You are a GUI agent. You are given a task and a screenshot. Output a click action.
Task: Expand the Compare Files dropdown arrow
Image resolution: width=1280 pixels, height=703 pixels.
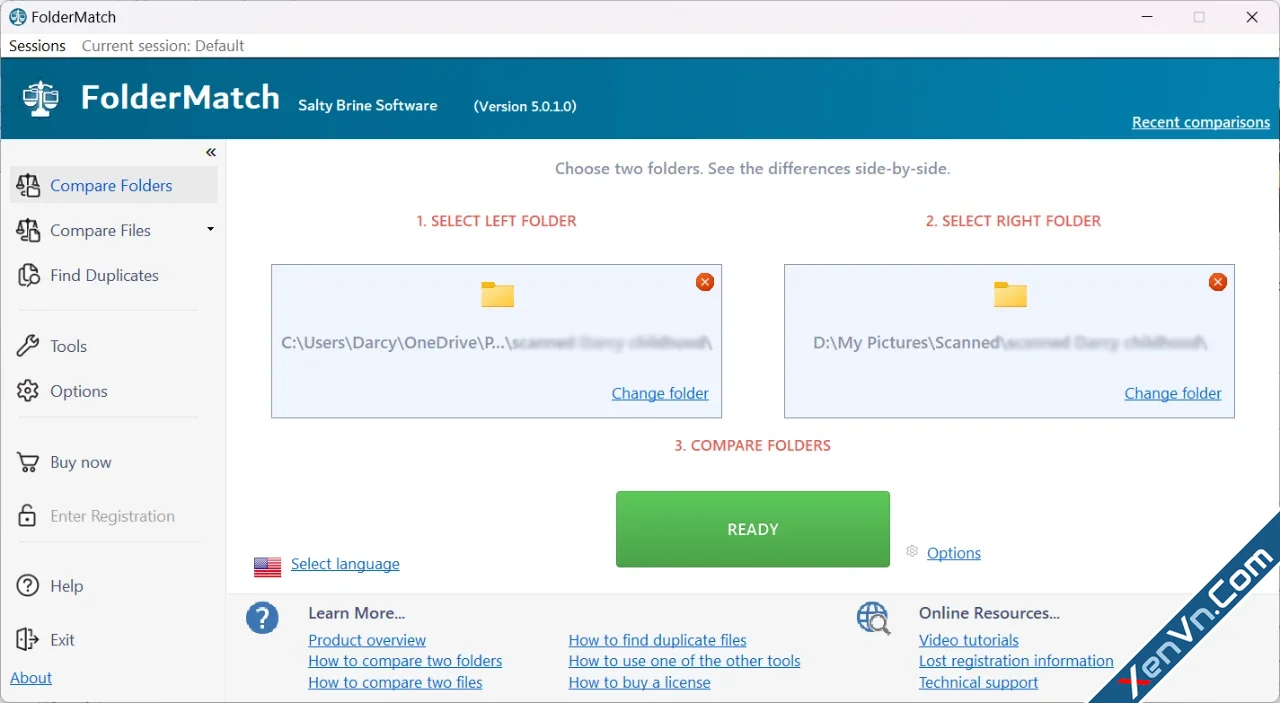(x=210, y=229)
